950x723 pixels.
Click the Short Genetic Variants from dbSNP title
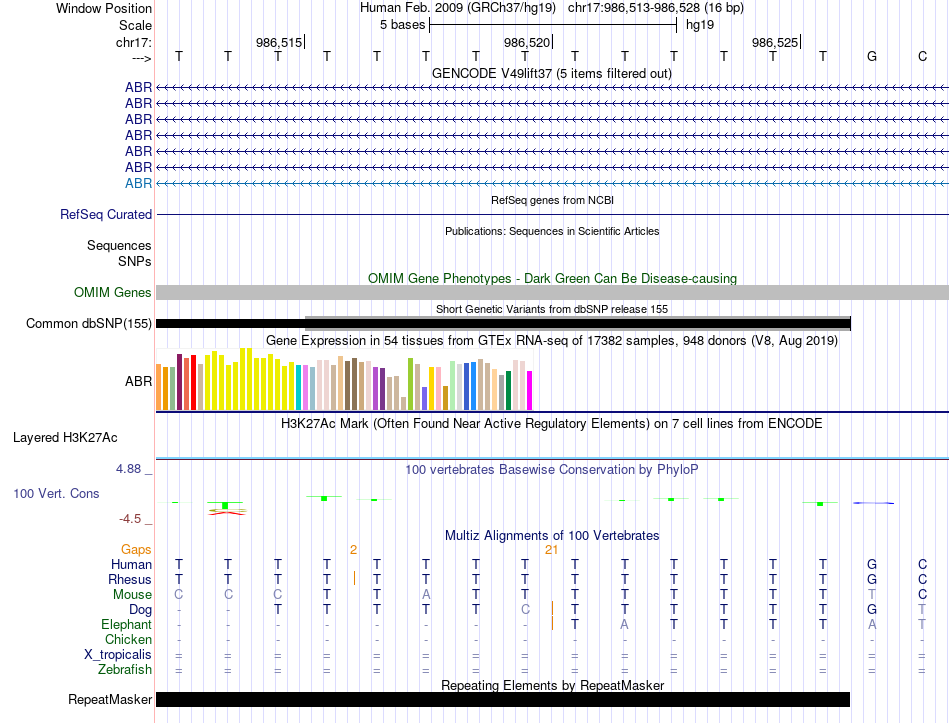coord(552,309)
